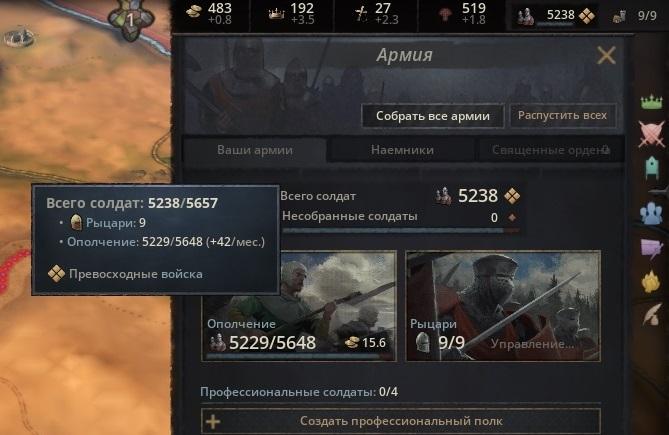Click Распустить всех button

pyautogui.click(x=562, y=116)
